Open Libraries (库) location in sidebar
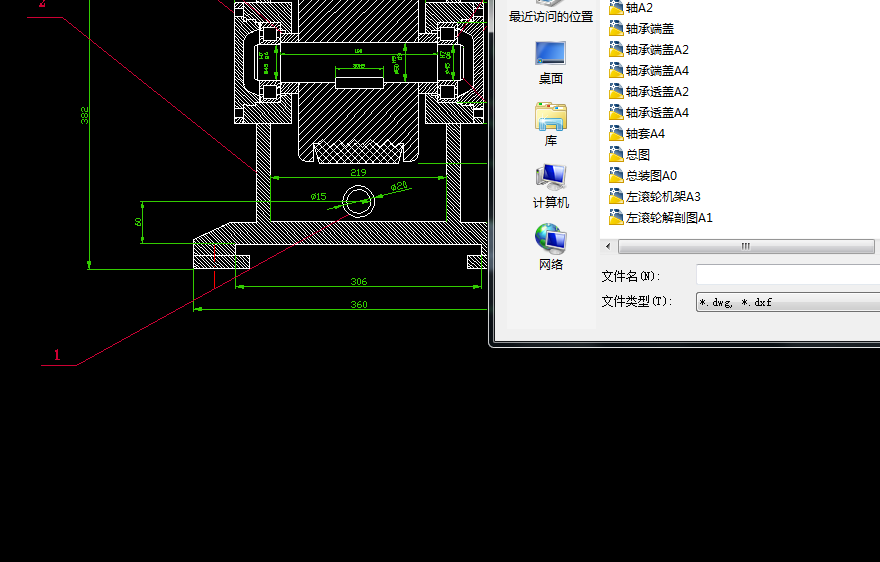The height and width of the screenshot is (562, 880). [x=550, y=125]
